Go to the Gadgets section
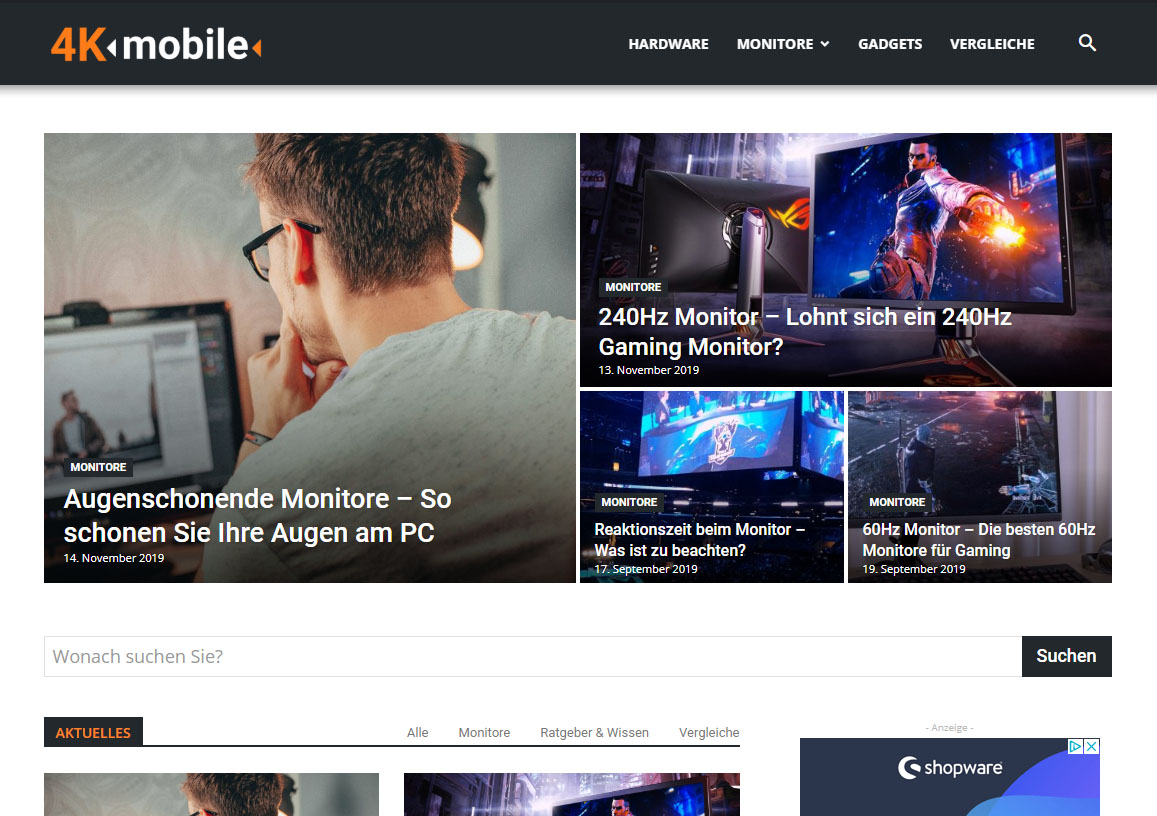This screenshot has height=816, width=1157. coord(890,44)
